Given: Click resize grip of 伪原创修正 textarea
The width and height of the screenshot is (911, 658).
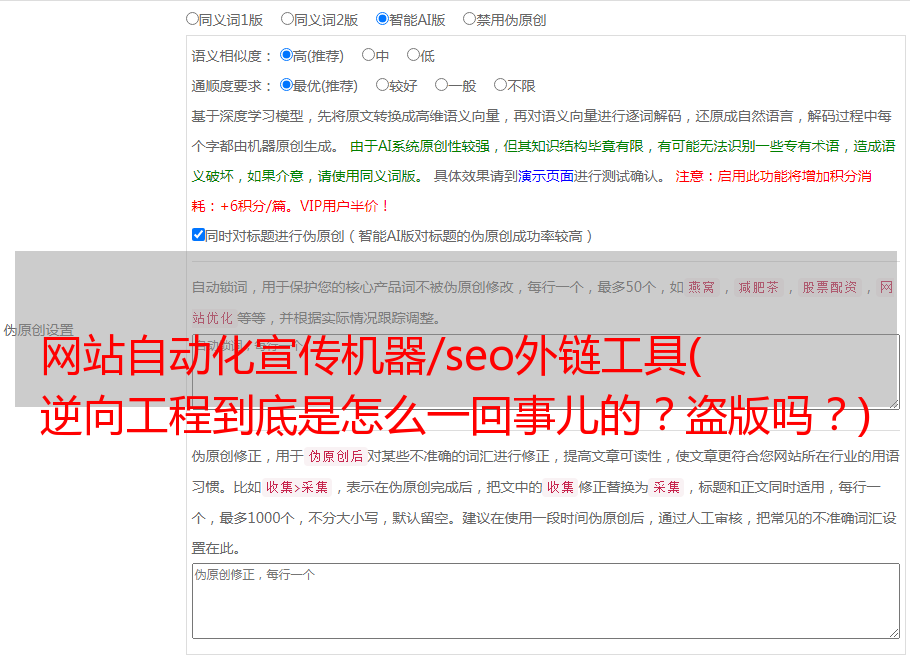Looking at the screenshot, I should tap(894, 633).
